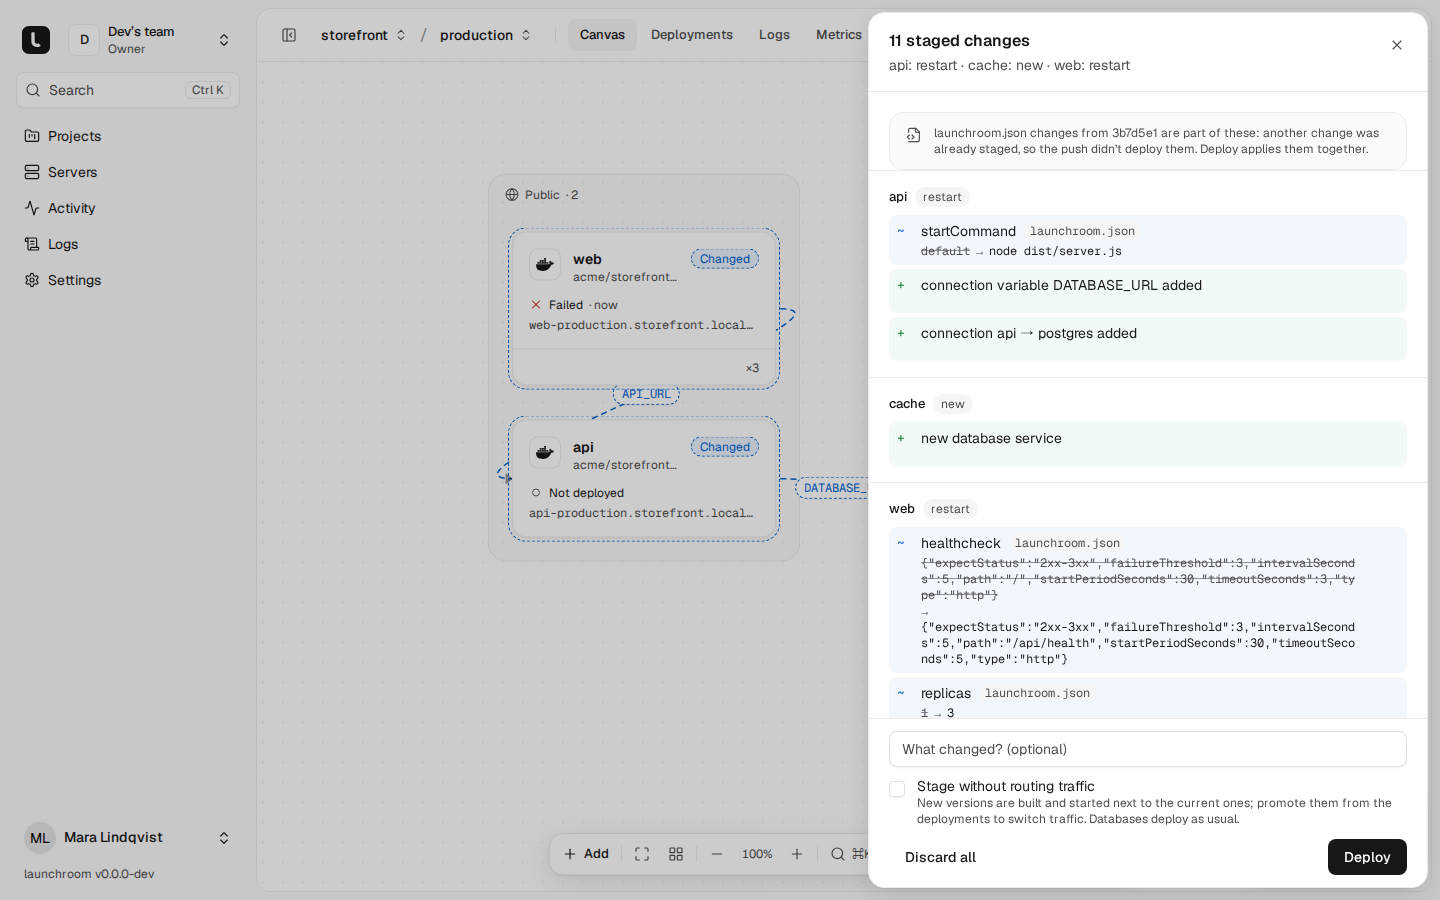Image resolution: width=1440 pixels, height=900 pixels.
Task: Click the canvas search magnifier icon
Action: 838,854
